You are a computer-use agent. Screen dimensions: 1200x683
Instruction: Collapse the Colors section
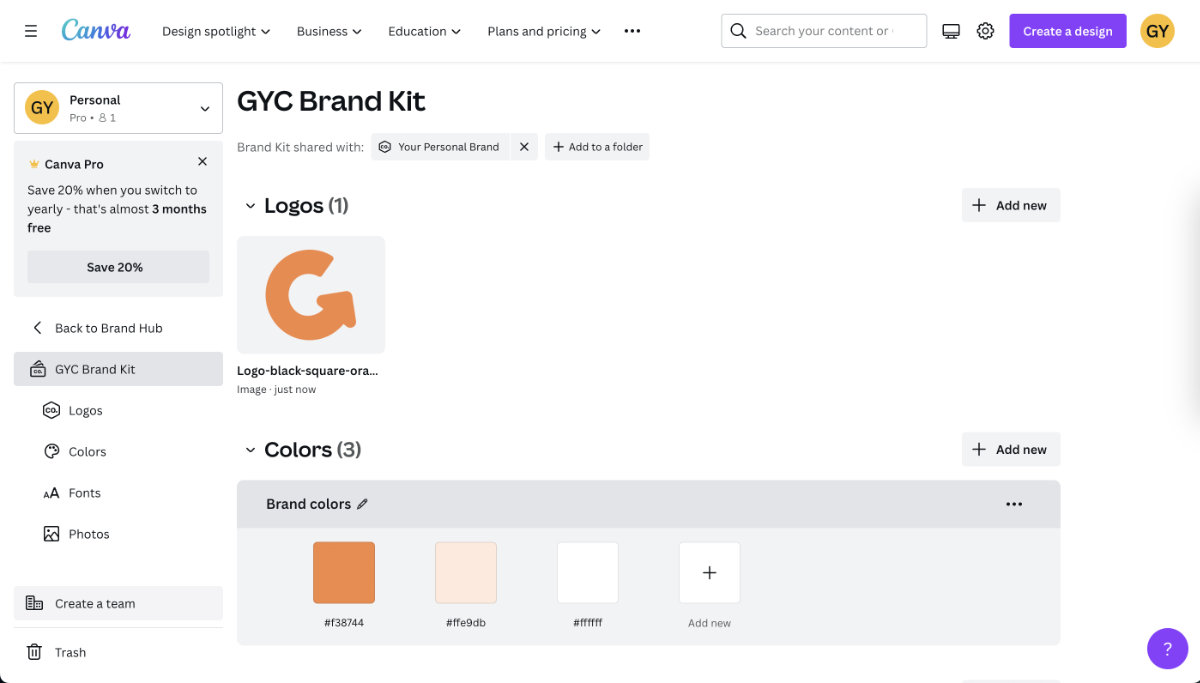(250, 450)
